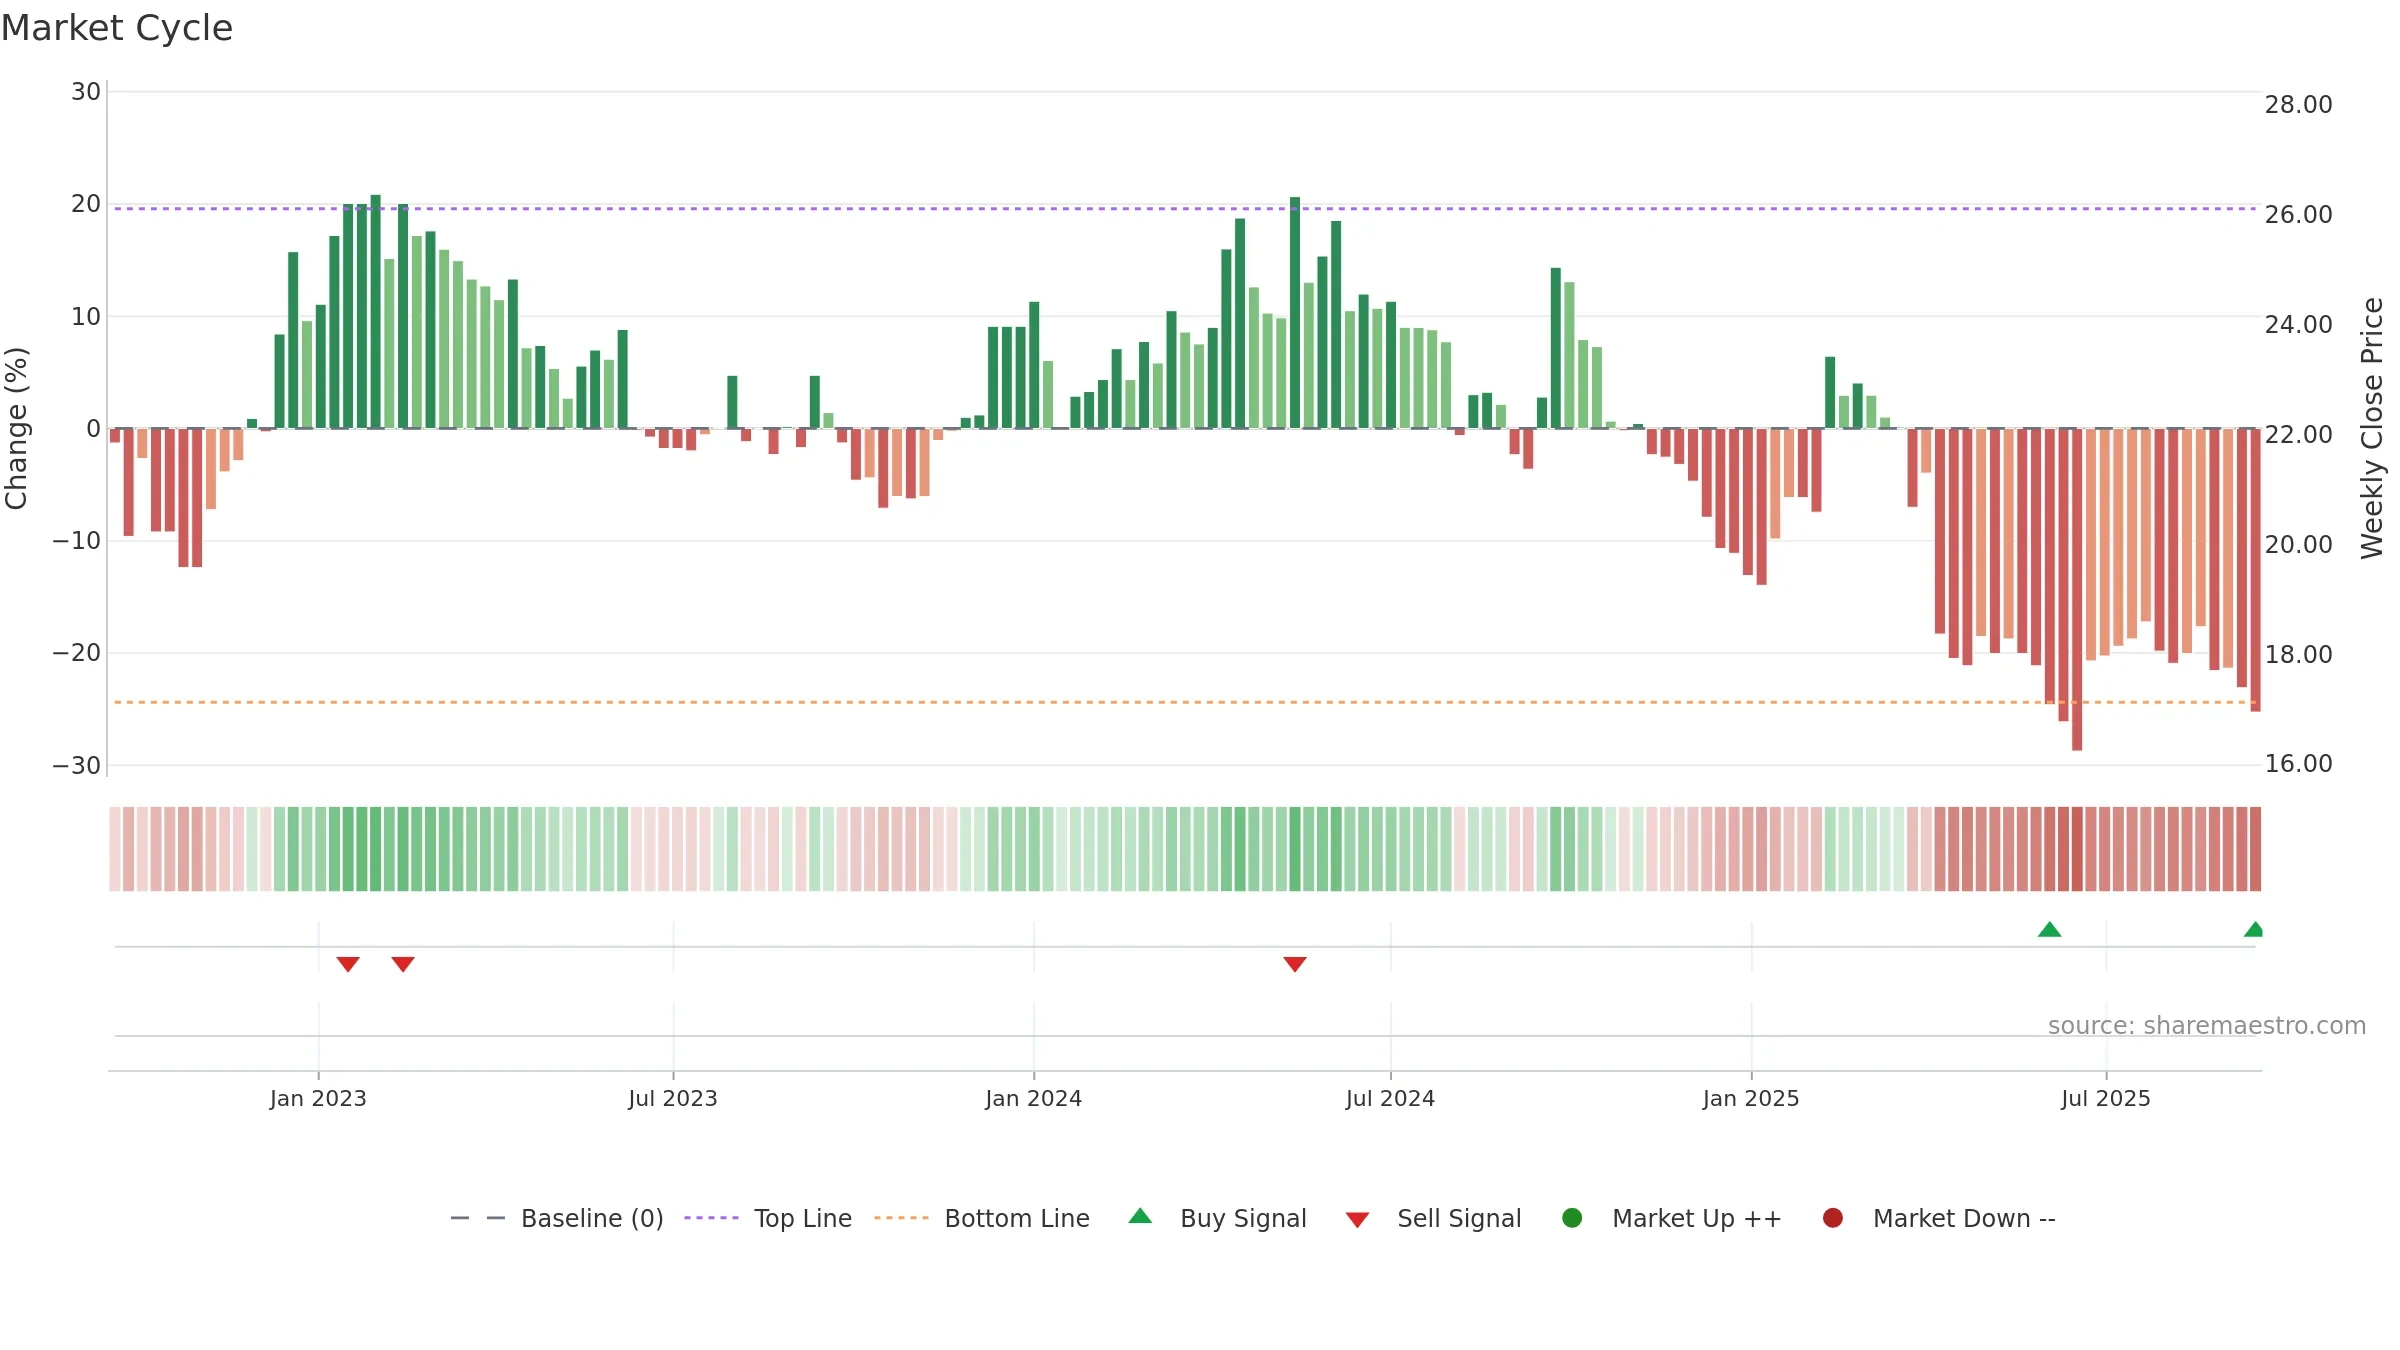Toggle the Buy Signal legend label
The width and height of the screenshot is (2400, 1350).
point(1243,1218)
